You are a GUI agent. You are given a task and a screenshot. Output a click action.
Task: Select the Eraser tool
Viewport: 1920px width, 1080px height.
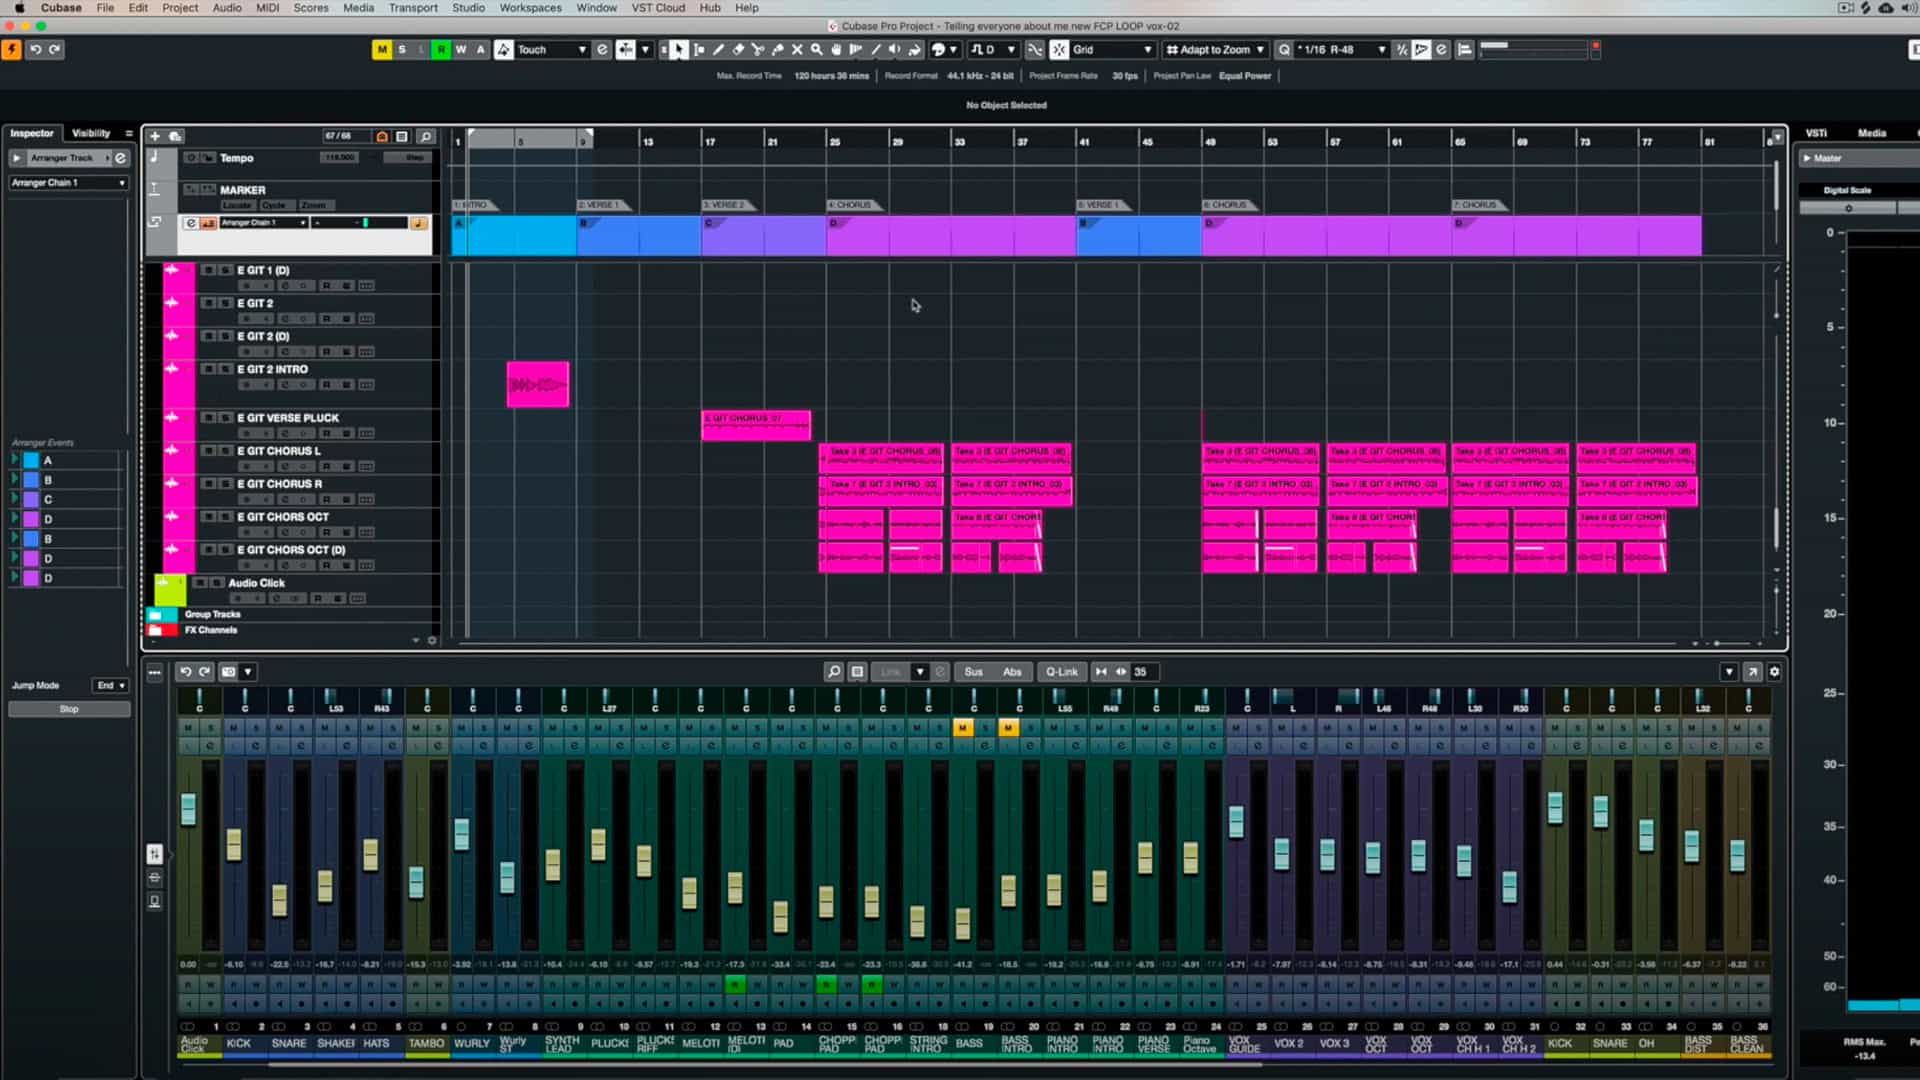tap(738, 49)
